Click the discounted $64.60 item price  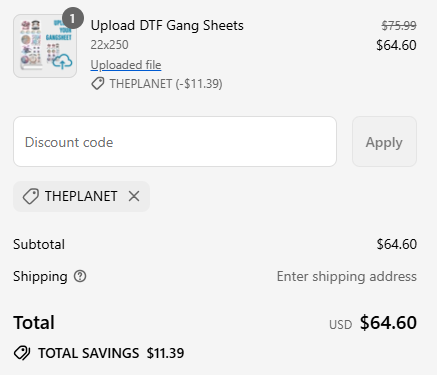(x=396, y=45)
